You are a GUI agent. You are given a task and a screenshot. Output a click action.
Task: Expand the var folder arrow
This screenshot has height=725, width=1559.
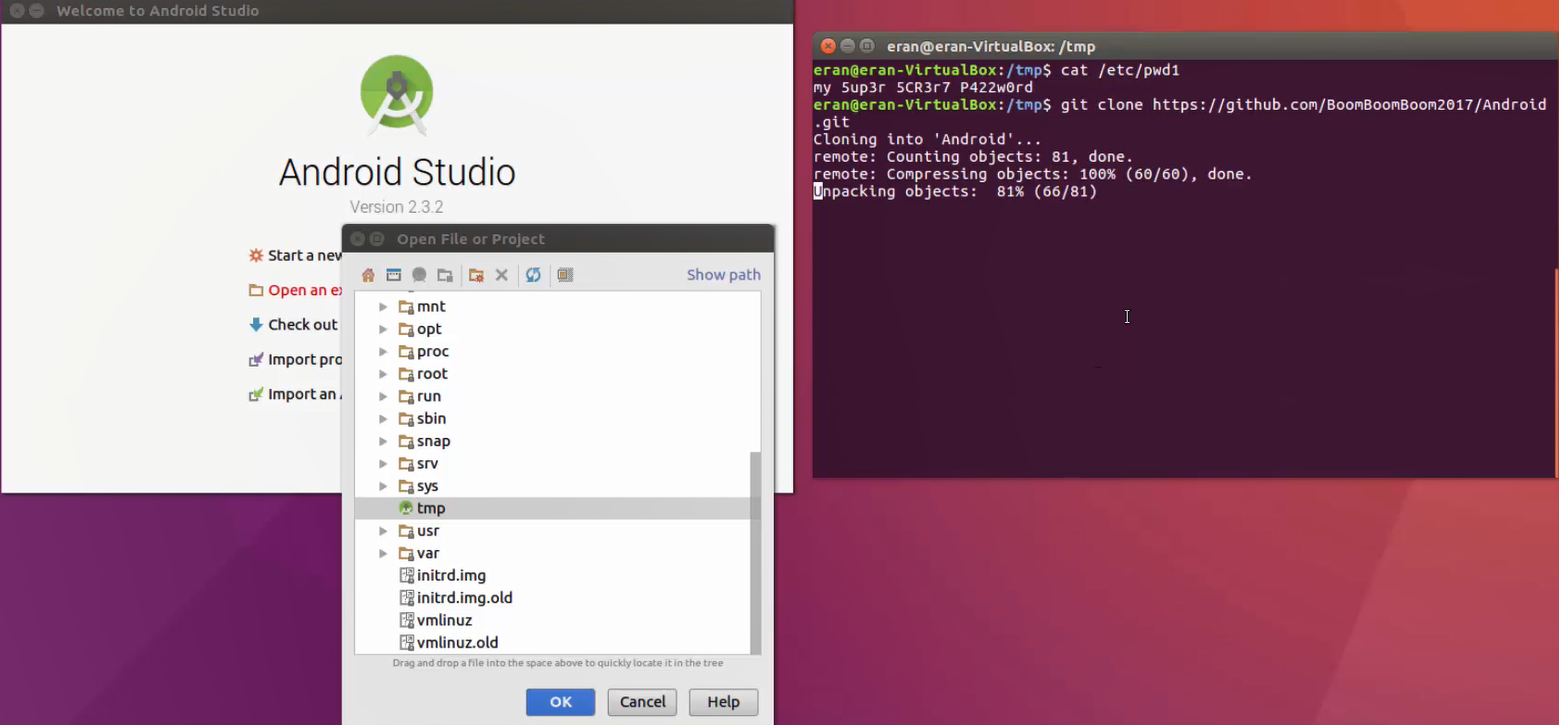383,553
